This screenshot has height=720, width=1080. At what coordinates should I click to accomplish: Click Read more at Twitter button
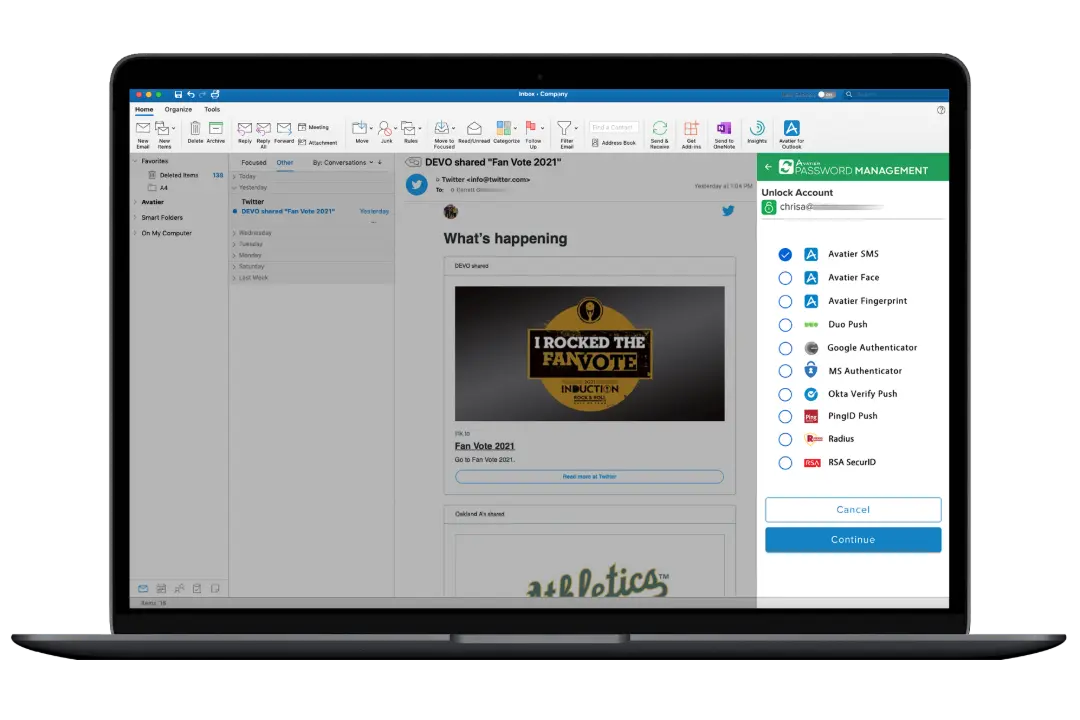(x=589, y=477)
